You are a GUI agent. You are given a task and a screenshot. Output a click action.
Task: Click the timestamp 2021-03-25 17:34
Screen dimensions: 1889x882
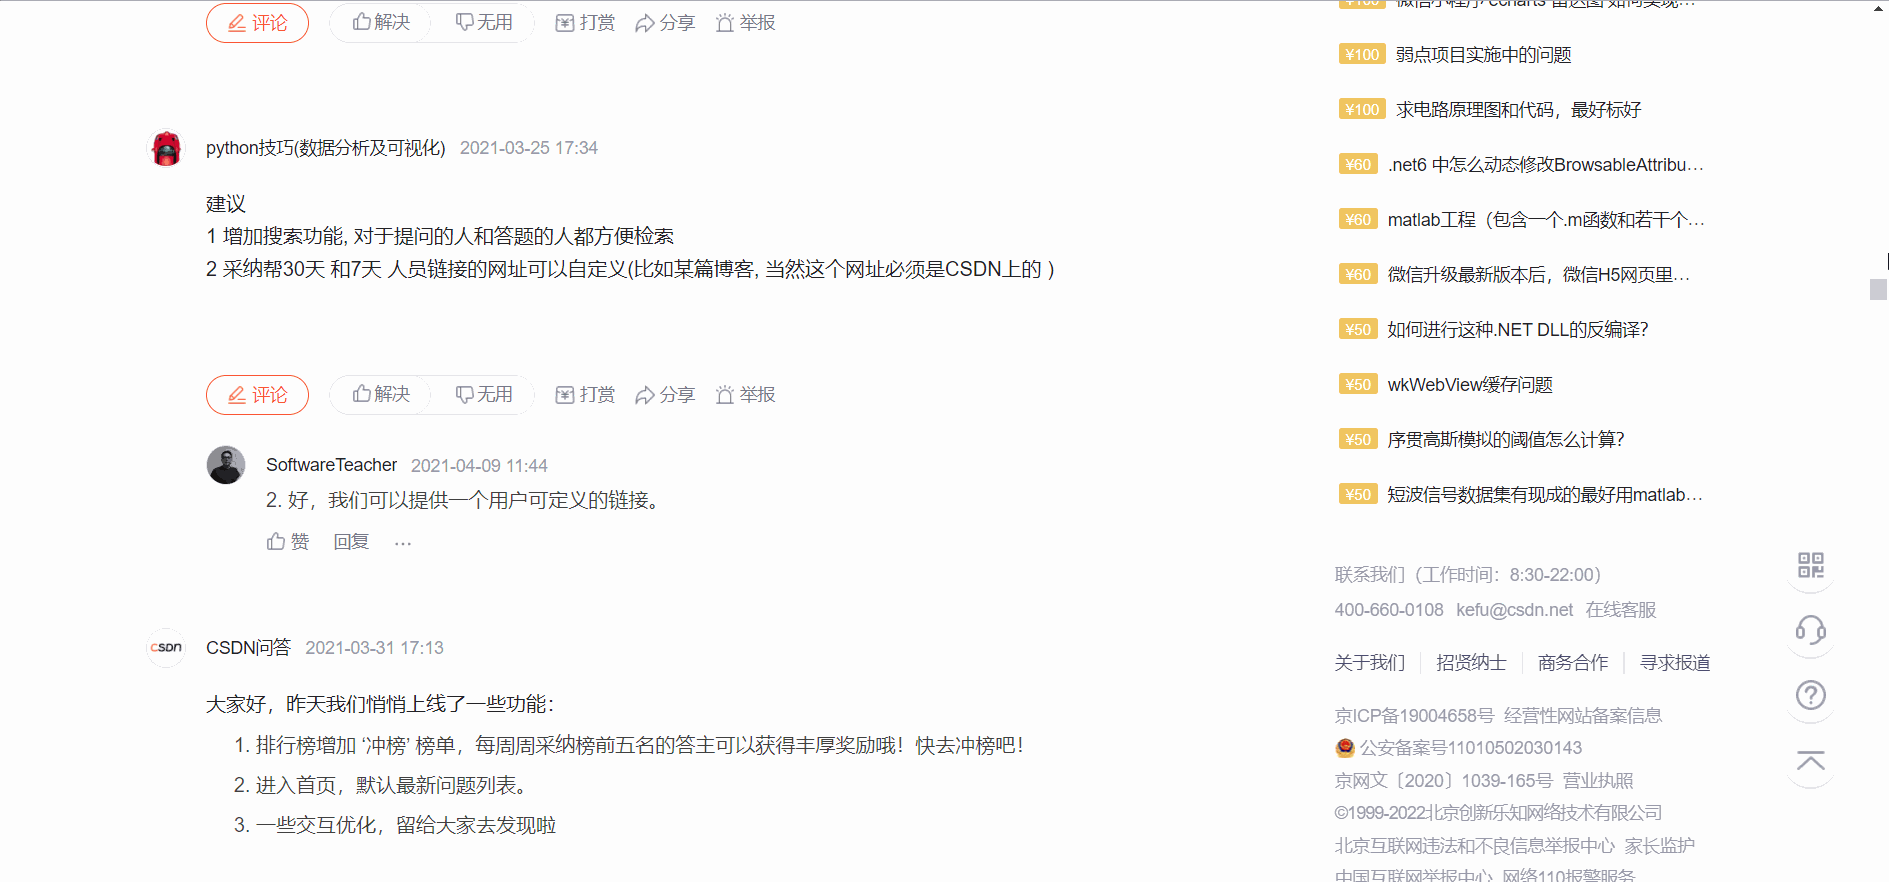point(529,148)
